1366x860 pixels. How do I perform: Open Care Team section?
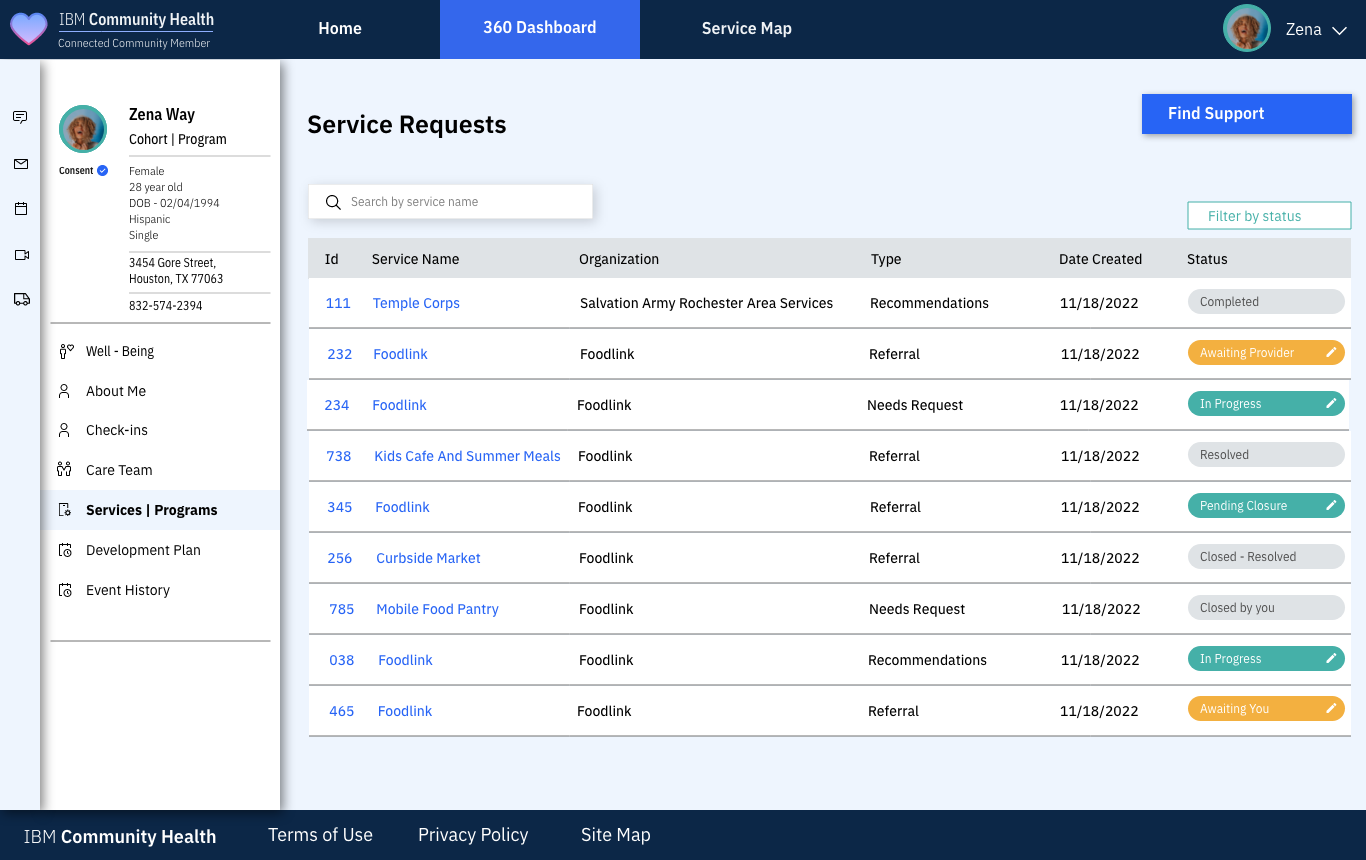pos(119,470)
